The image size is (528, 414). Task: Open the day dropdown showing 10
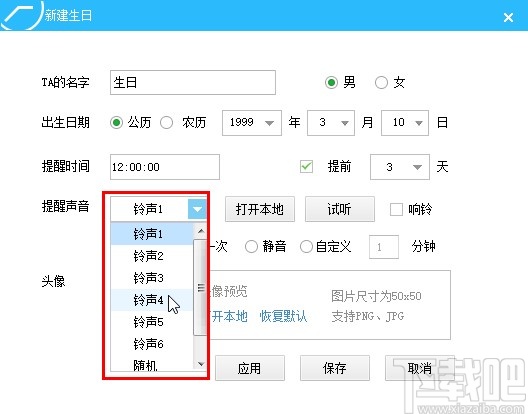click(405, 123)
